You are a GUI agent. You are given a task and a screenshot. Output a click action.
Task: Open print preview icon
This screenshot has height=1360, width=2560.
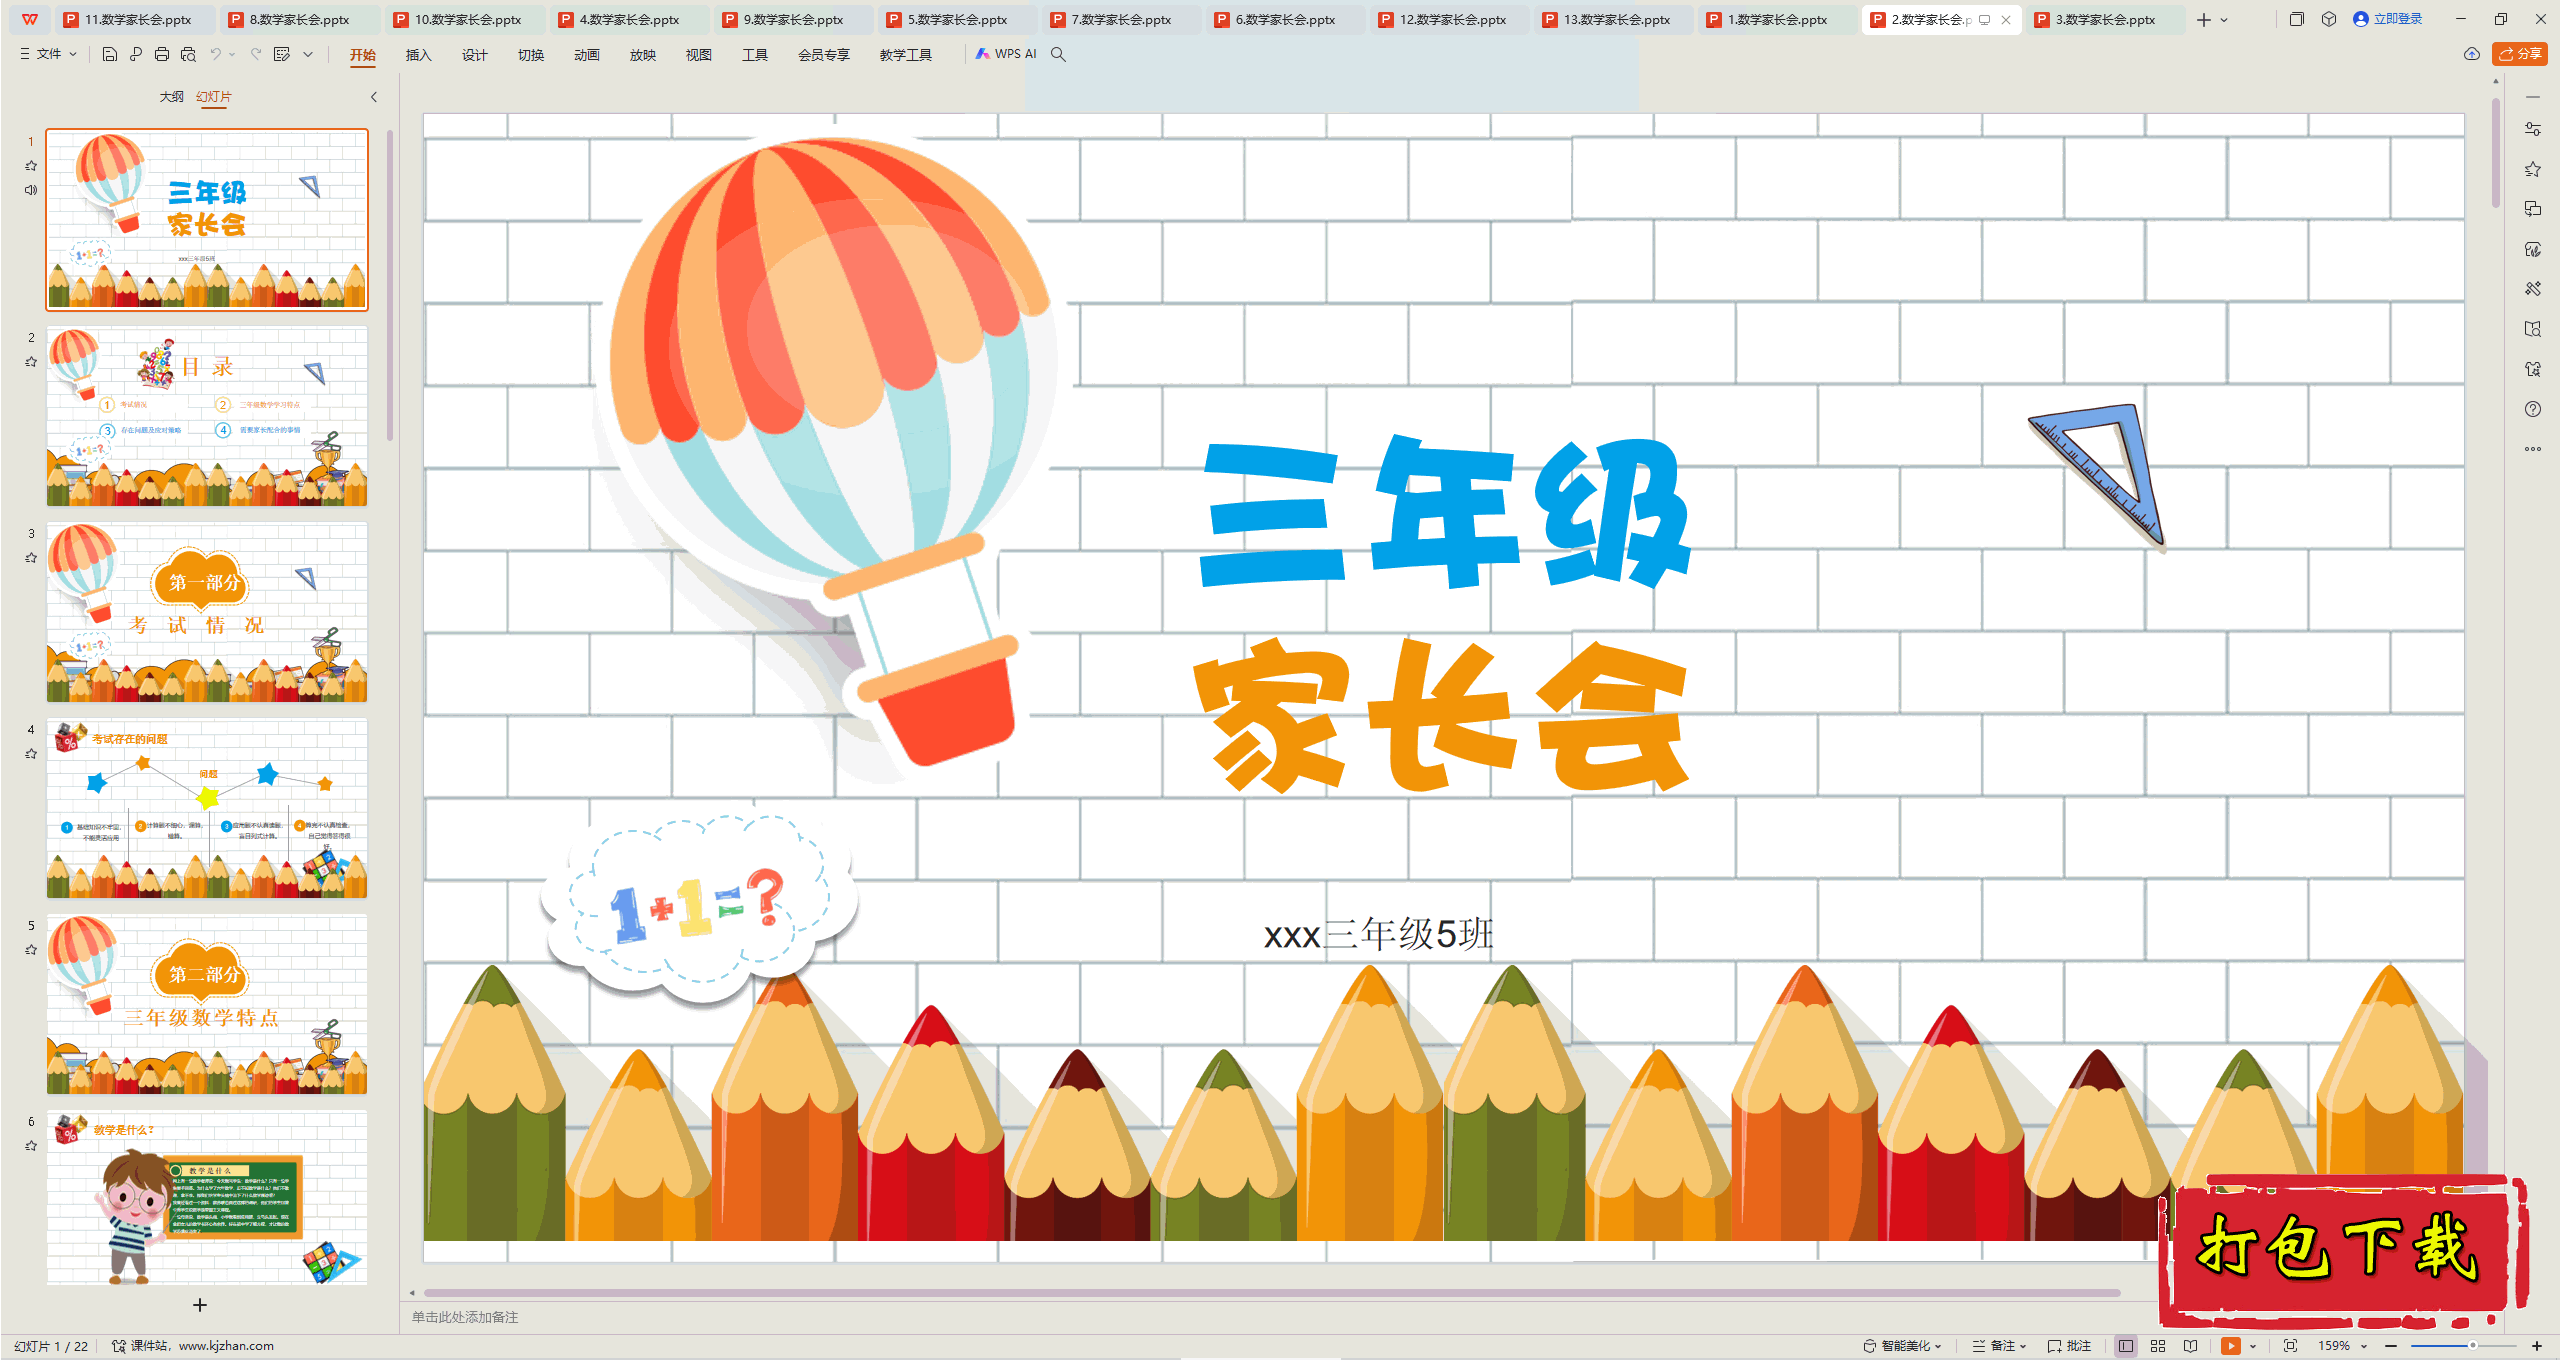tap(188, 54)
